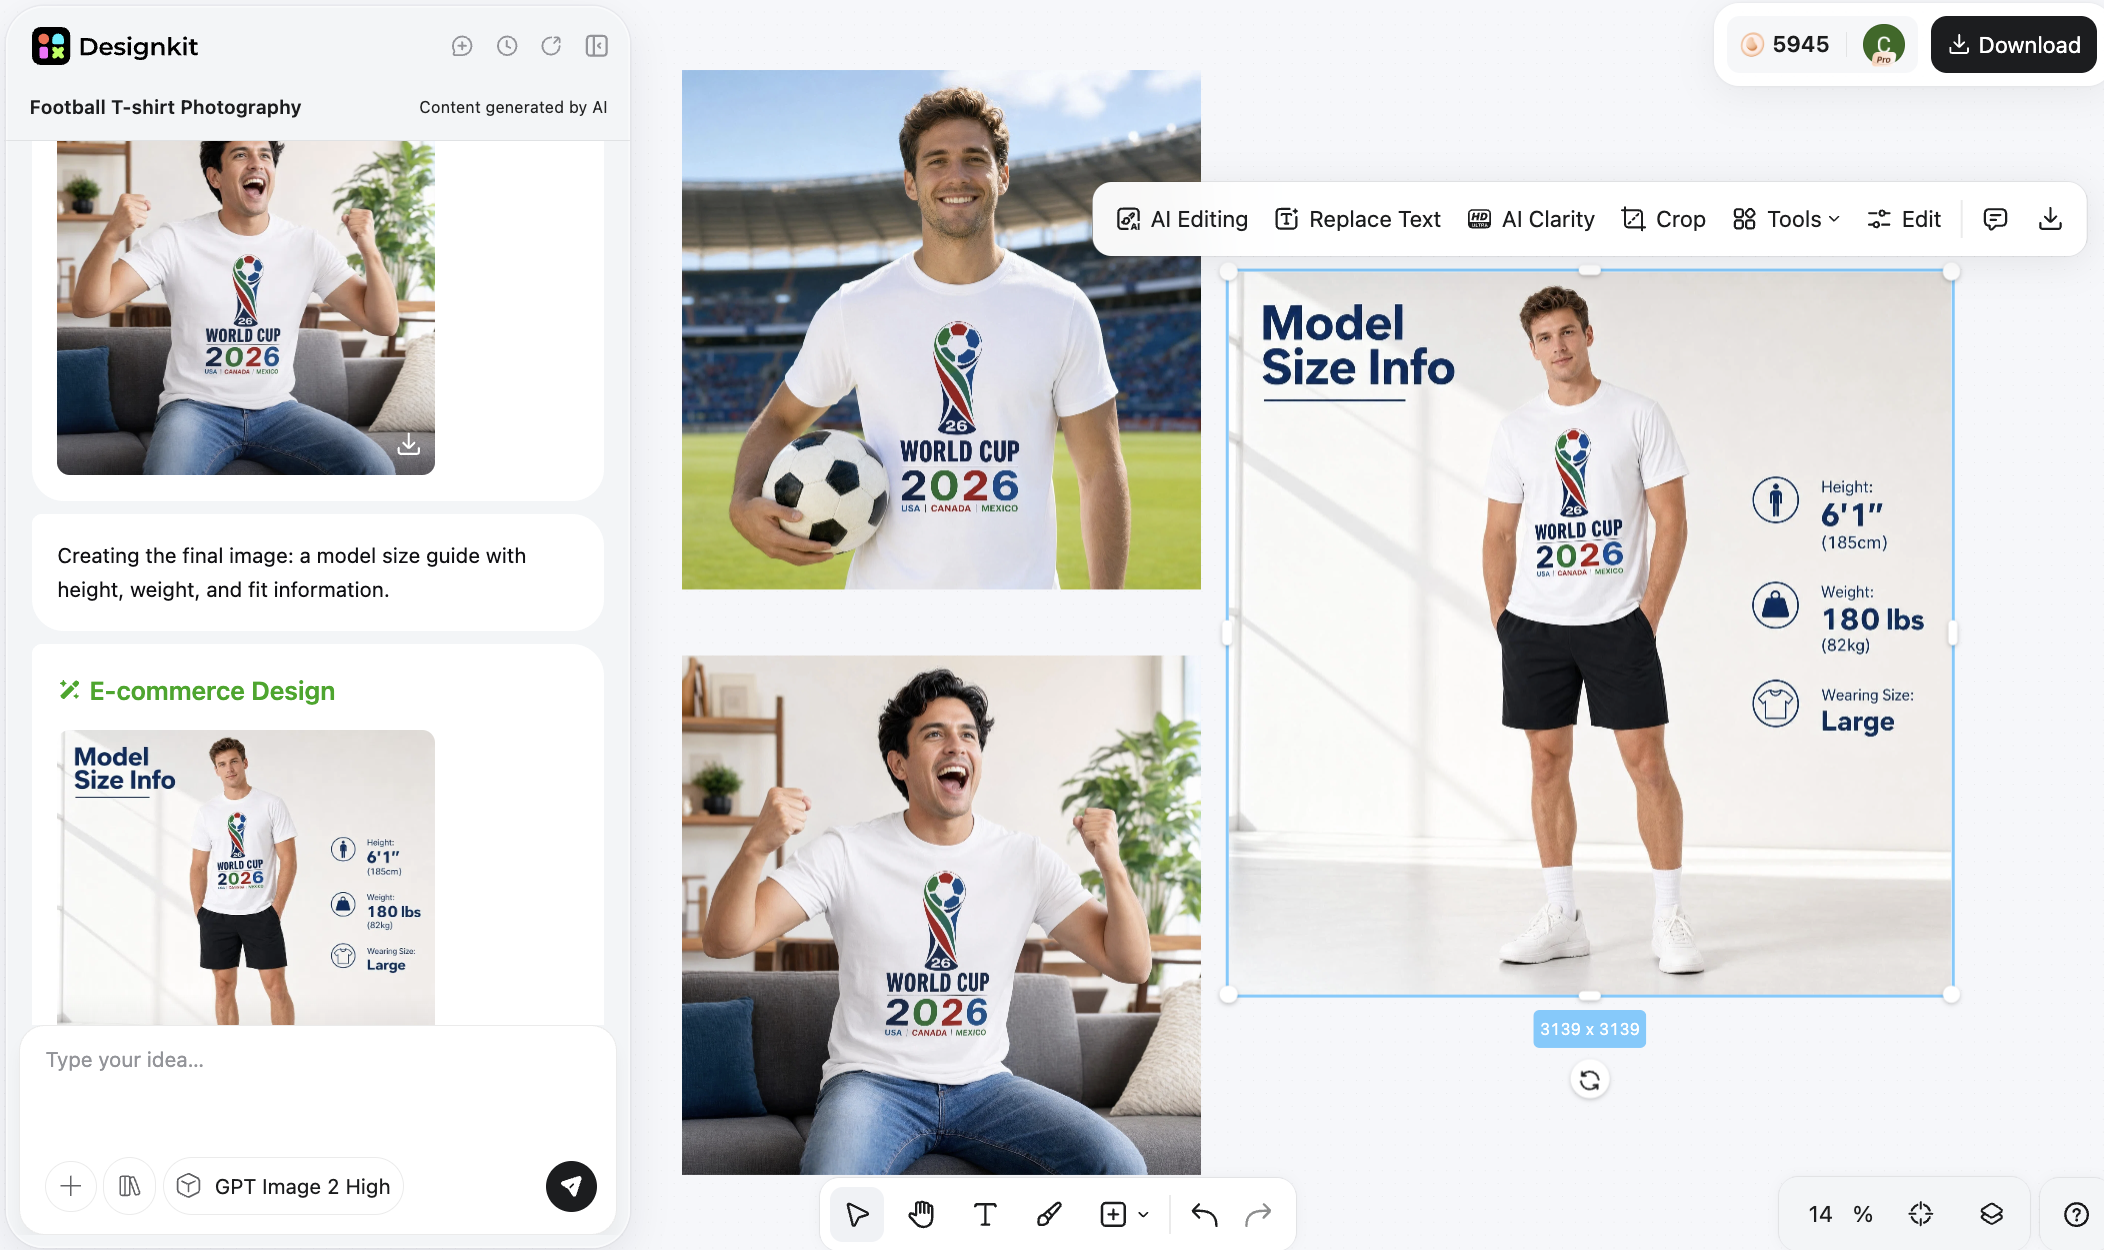Viewport: 2104px width, 1250px height.
Task: Start a new chat with plus bubble icon
Action: pos(462,46)
